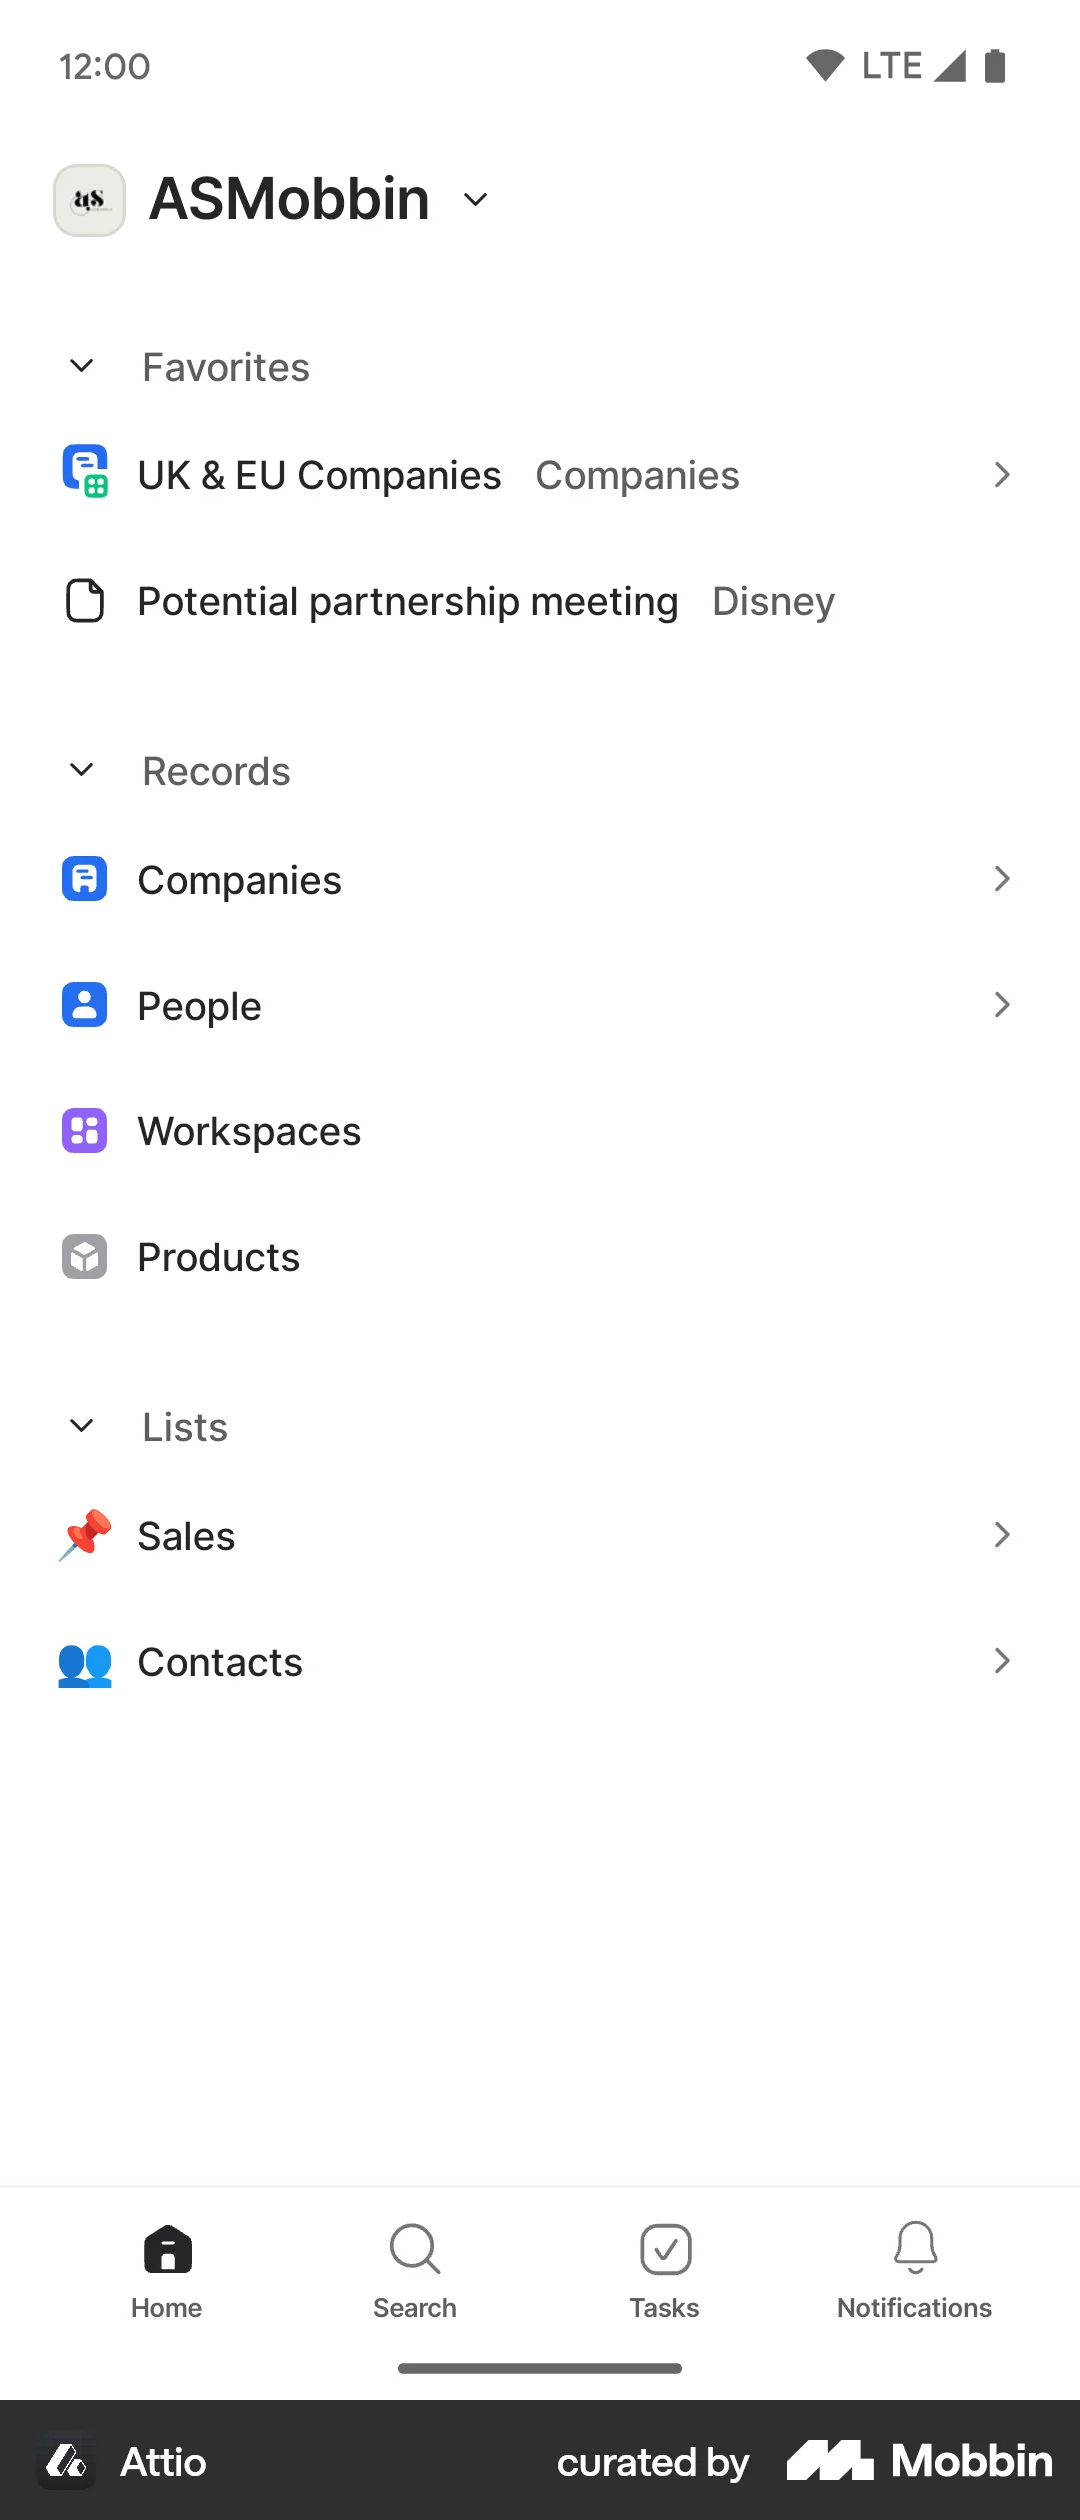
Task: Tap the Contacts people icon
Action: click(85, 1663)
